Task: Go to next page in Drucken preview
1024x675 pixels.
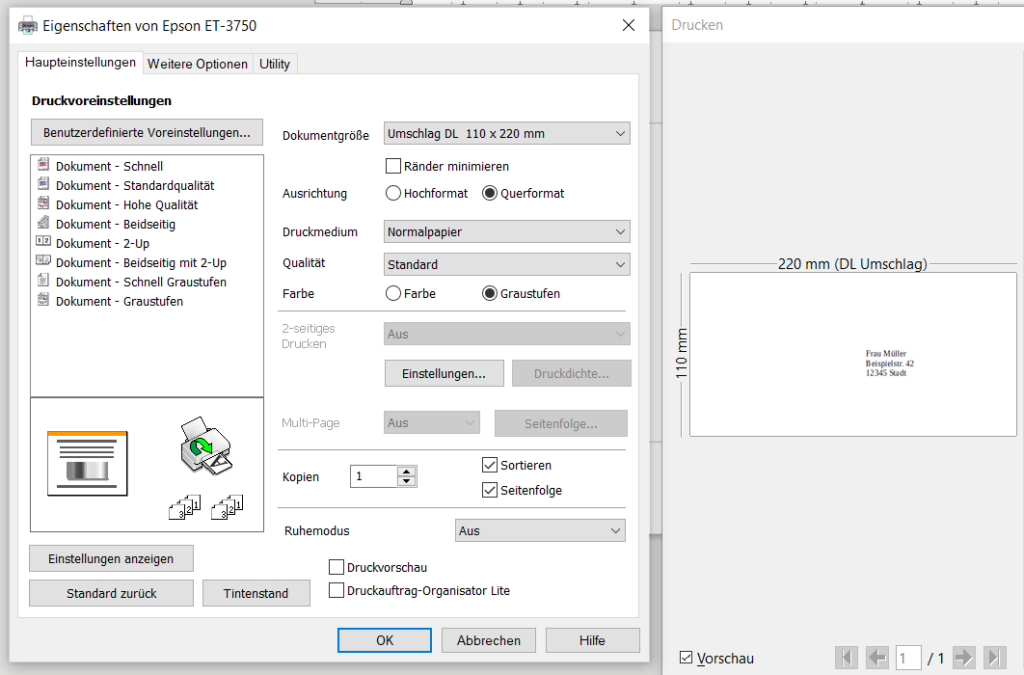Action: coord(964,657)
